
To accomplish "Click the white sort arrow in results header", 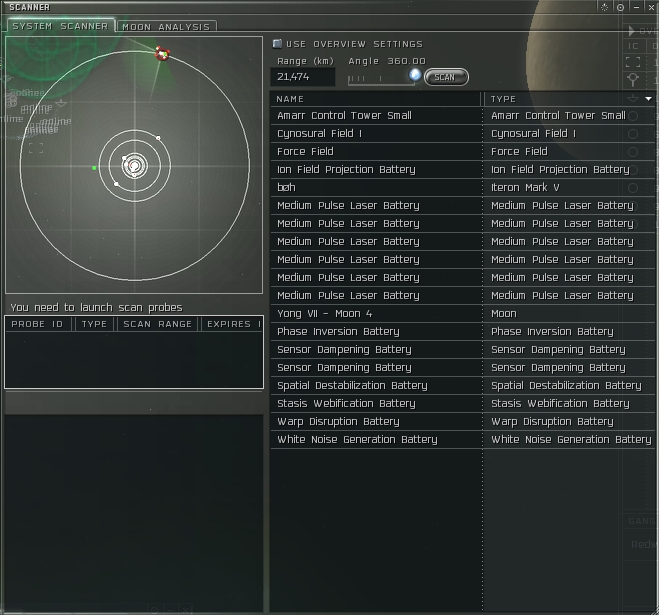I will (648, 99).
